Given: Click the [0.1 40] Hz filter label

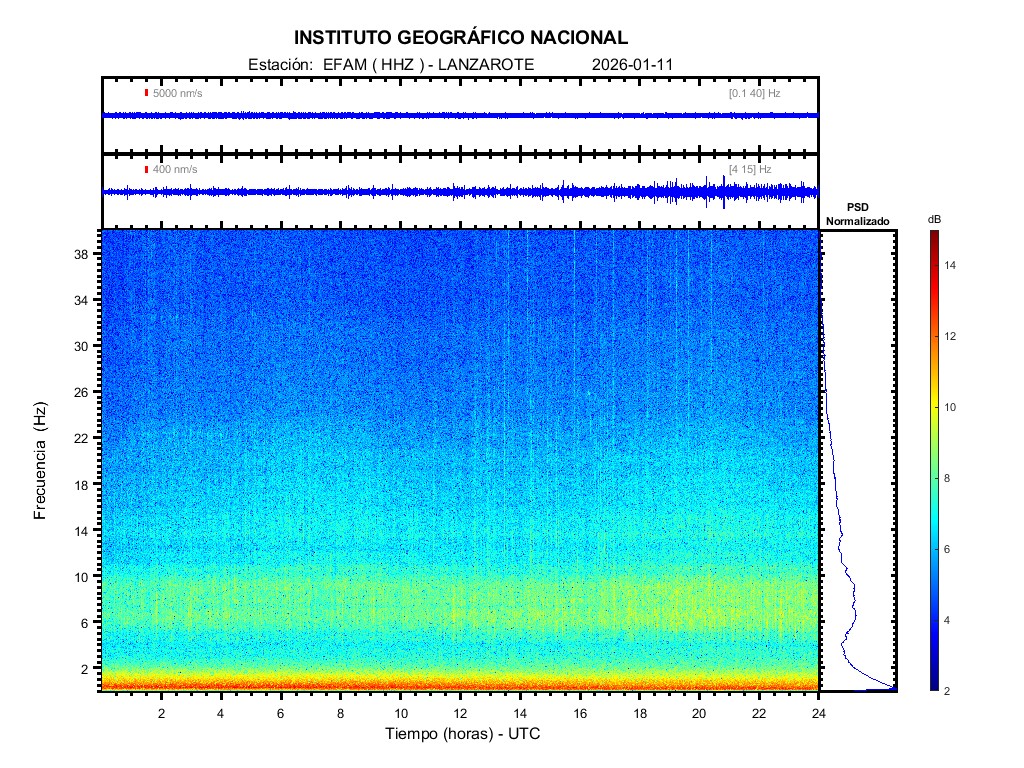Looking at the screenshot, I should point(754,93).
